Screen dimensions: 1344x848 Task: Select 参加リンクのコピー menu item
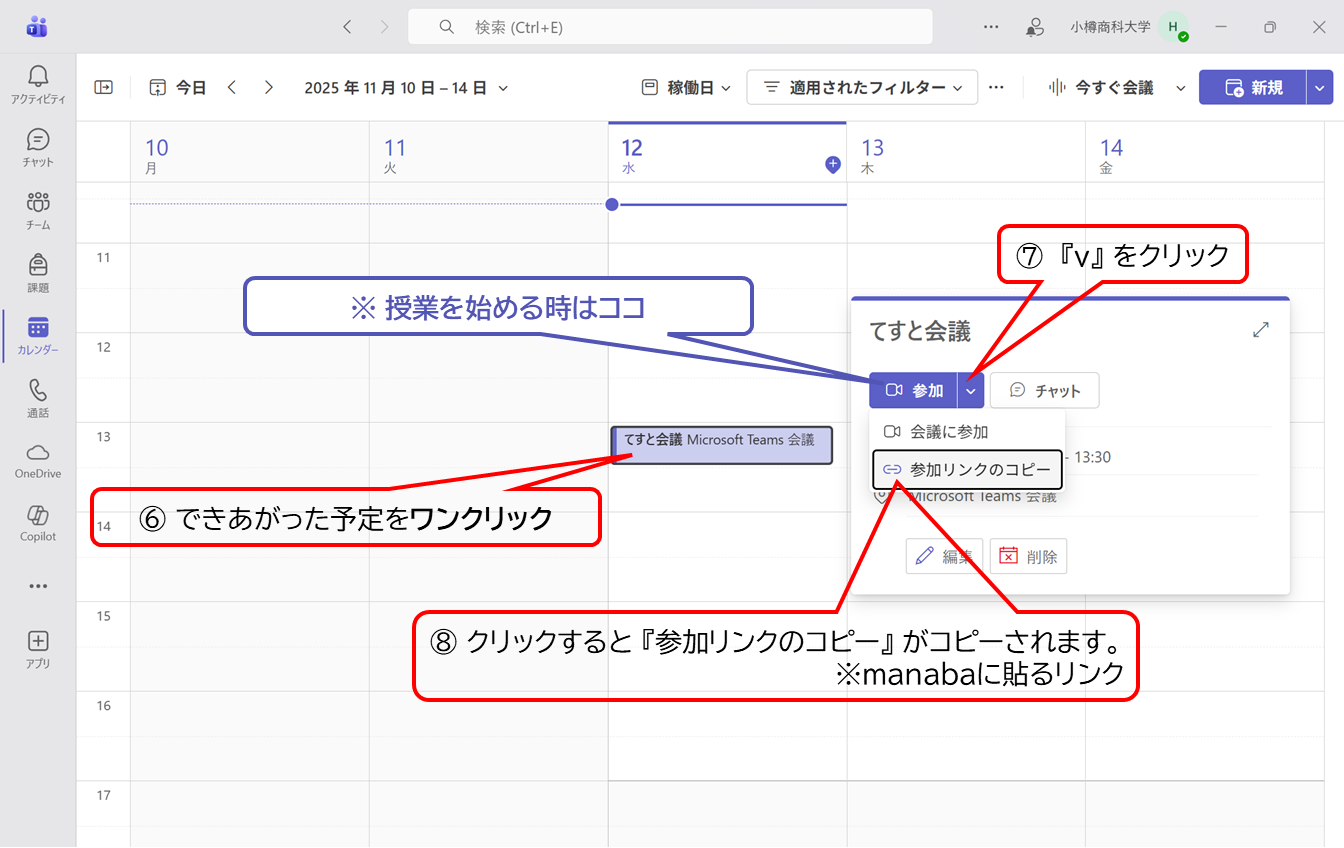967,469
